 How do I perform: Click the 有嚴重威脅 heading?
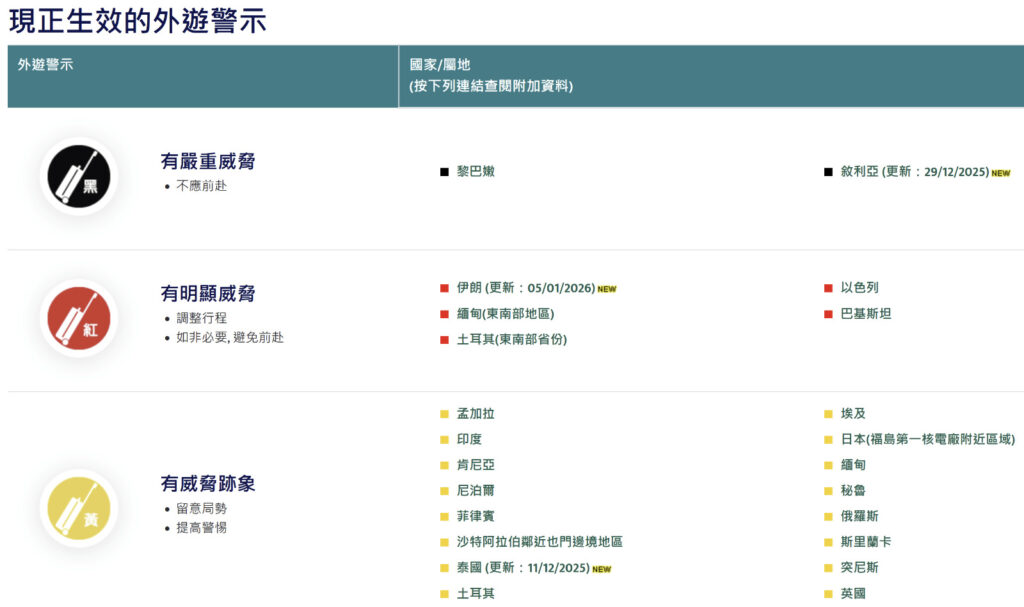coord(208,161)
